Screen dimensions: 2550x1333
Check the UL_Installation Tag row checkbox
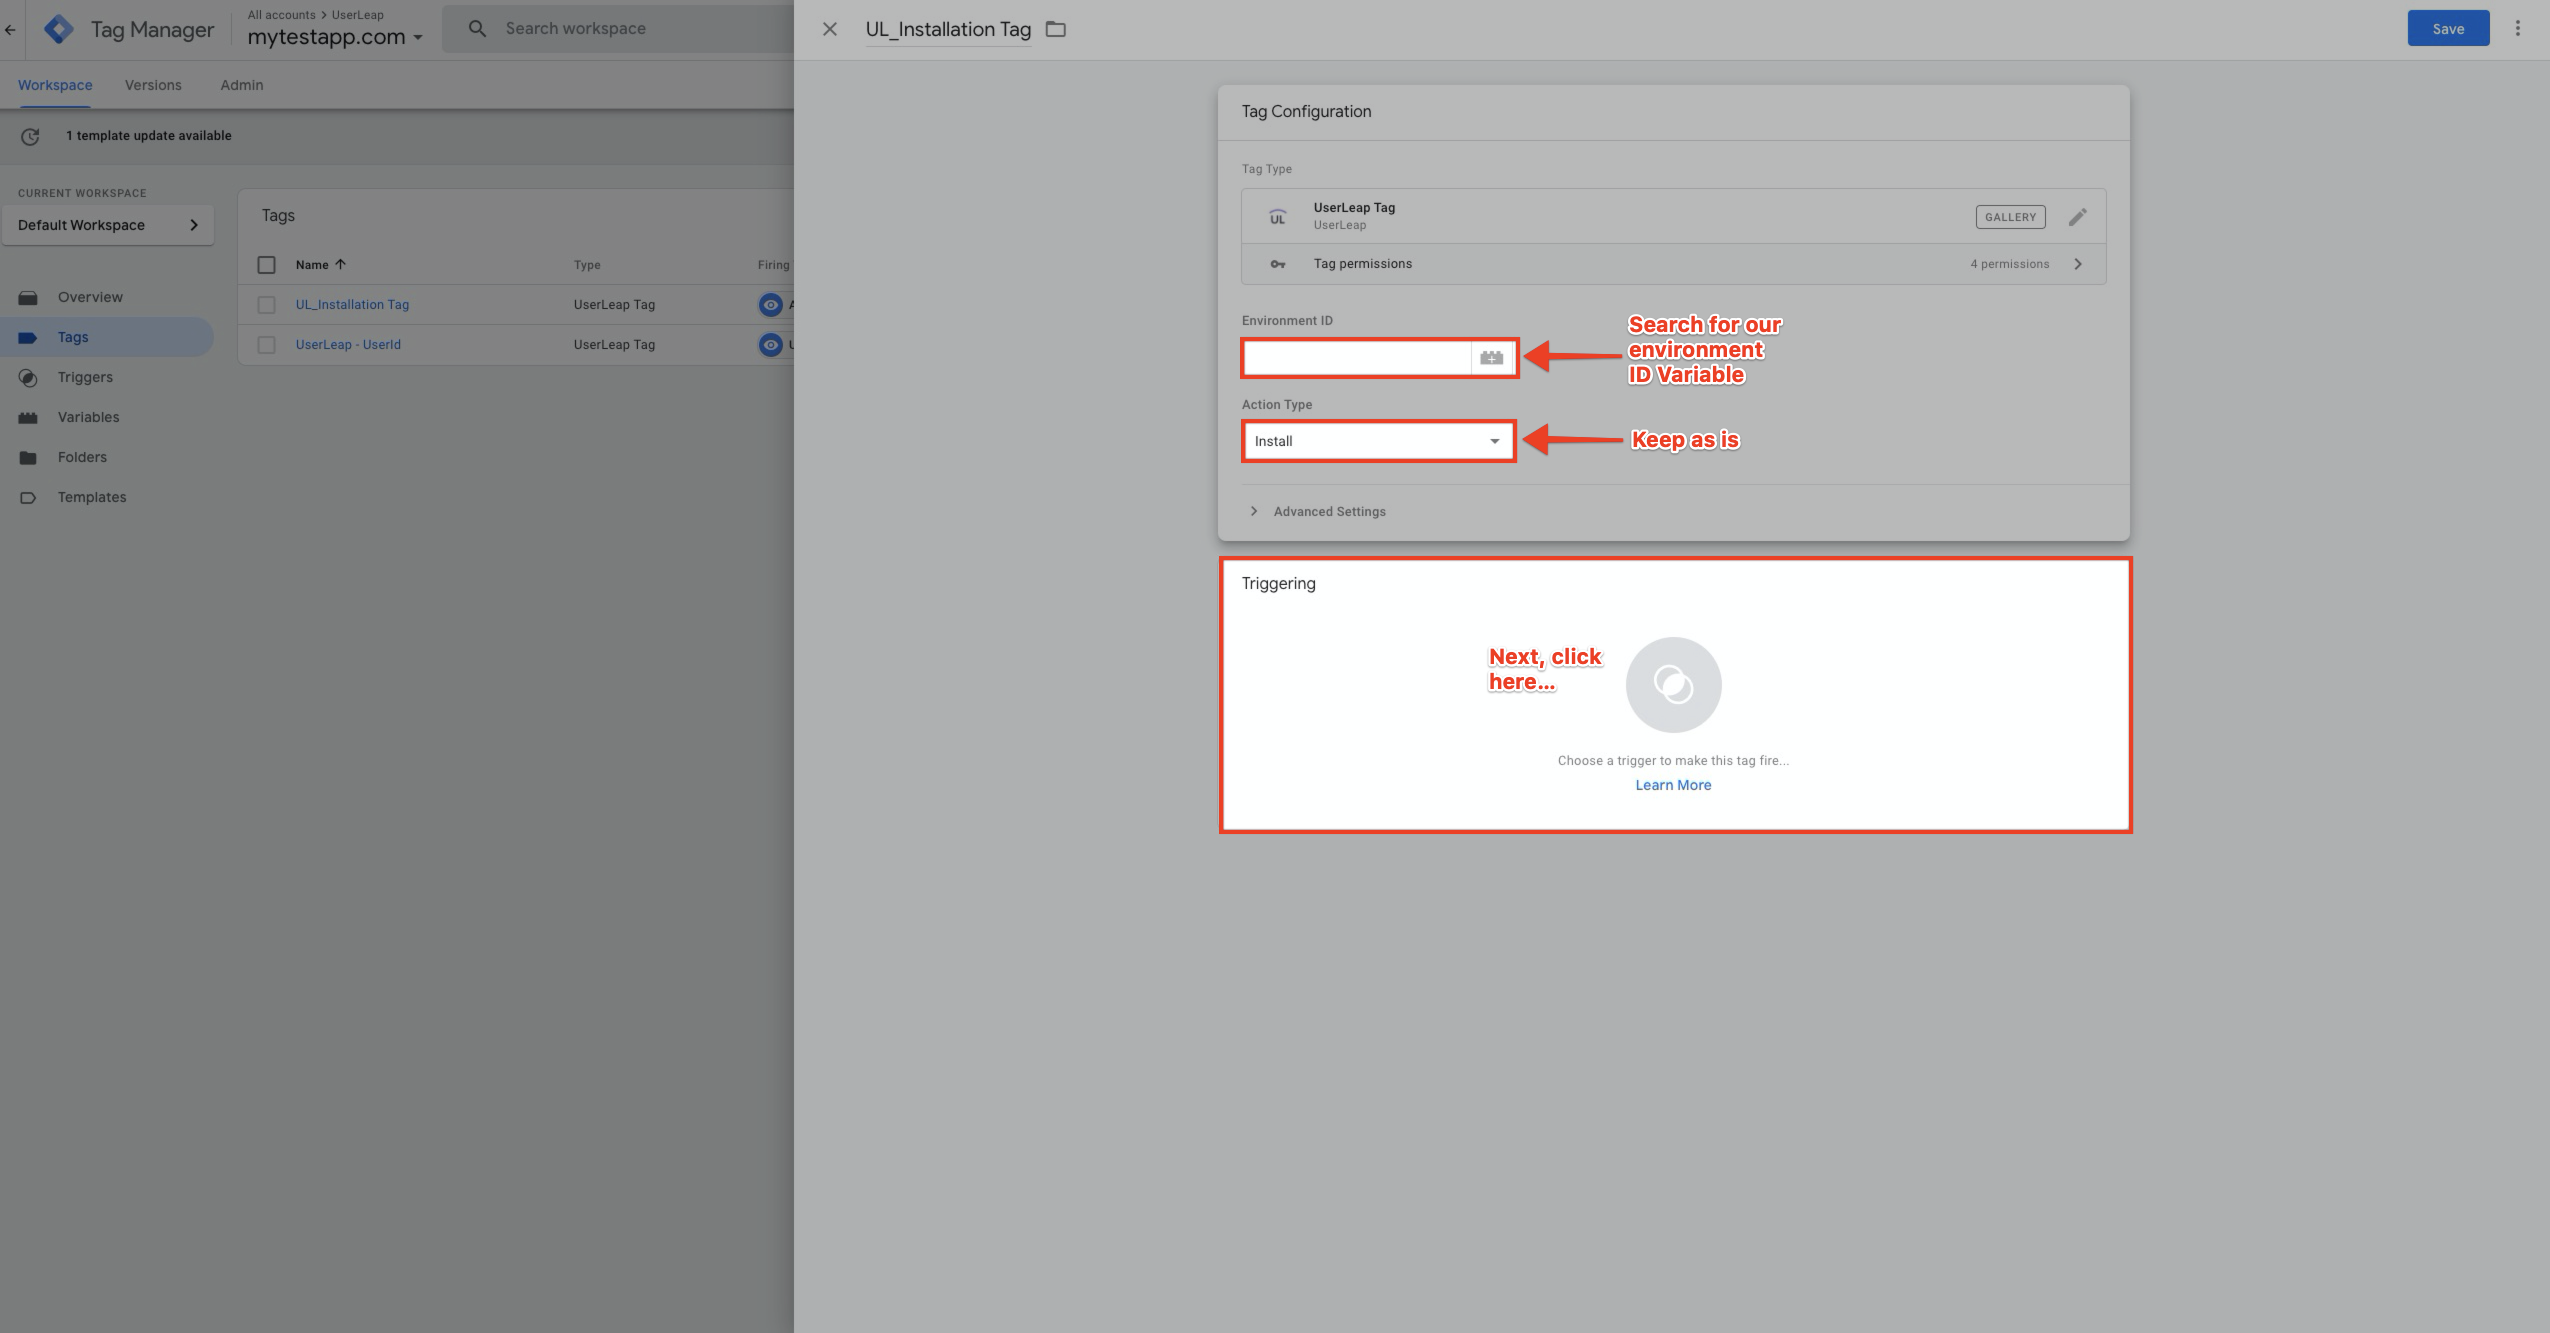(266, 305)
